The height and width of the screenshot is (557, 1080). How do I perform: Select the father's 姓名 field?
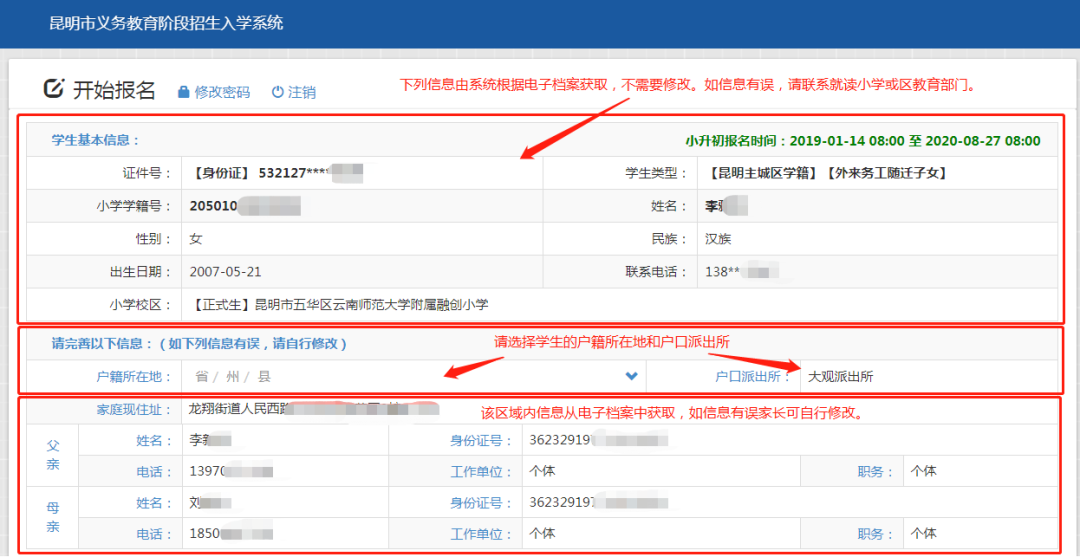285,440
